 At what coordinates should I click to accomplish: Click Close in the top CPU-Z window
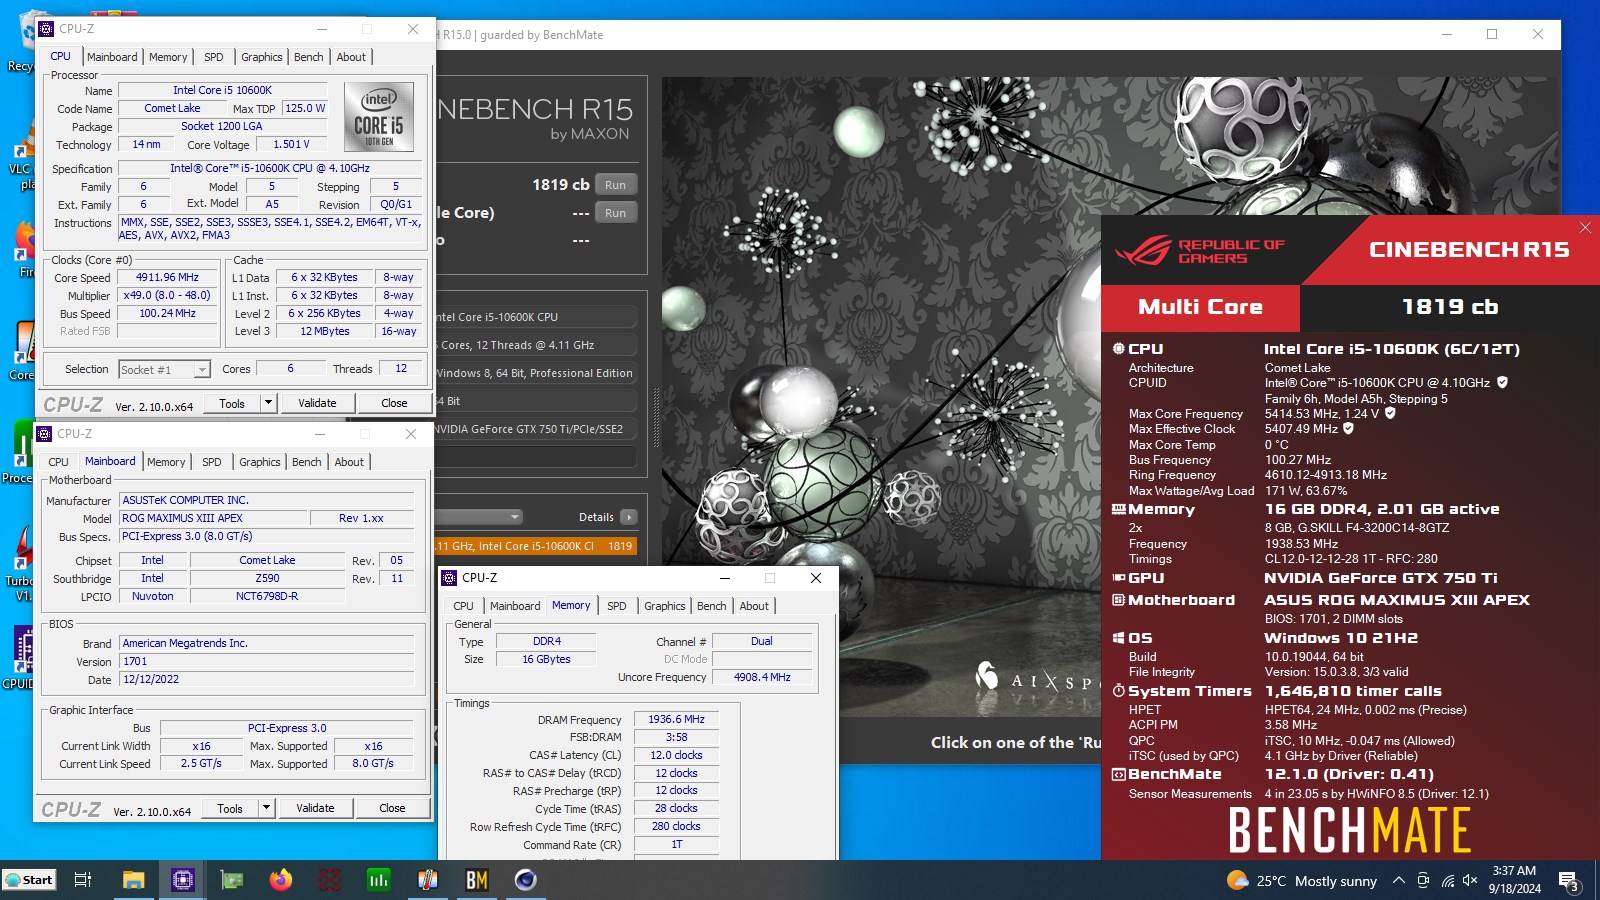[x=394, y=403]
